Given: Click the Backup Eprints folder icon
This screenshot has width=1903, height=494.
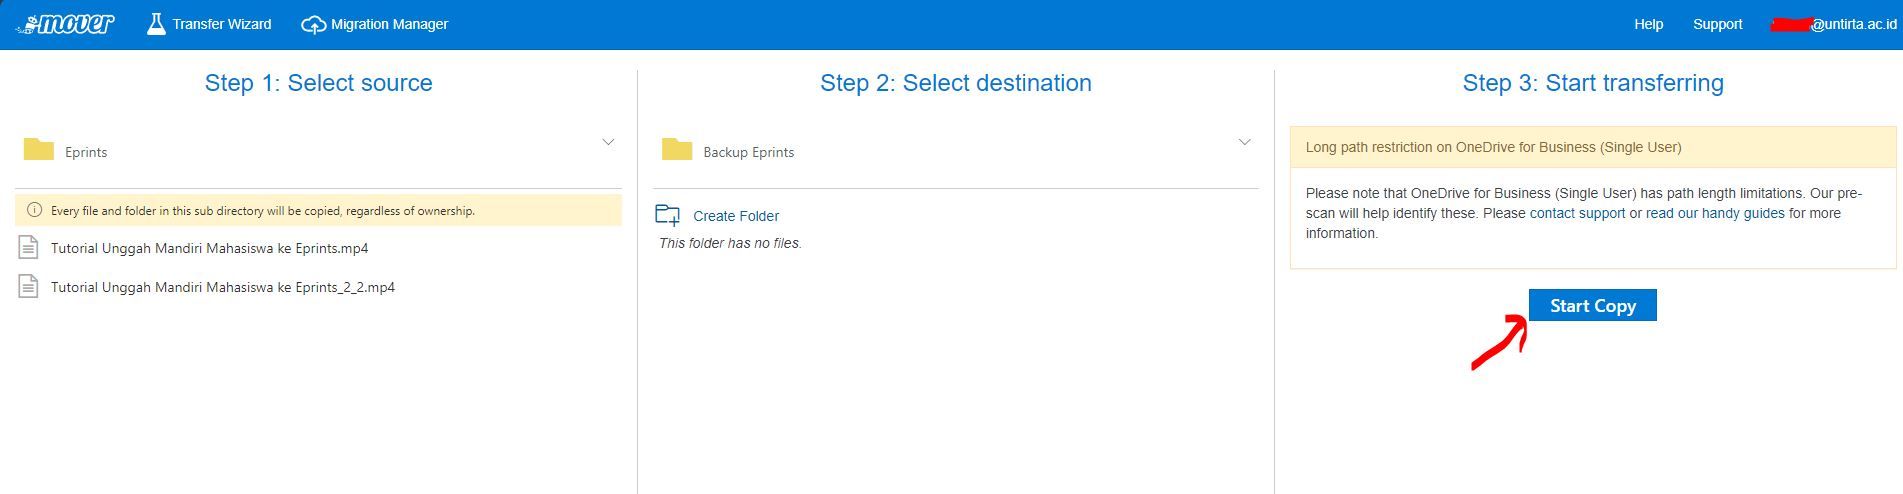Looking at the screenshot, I should [677, 150].
